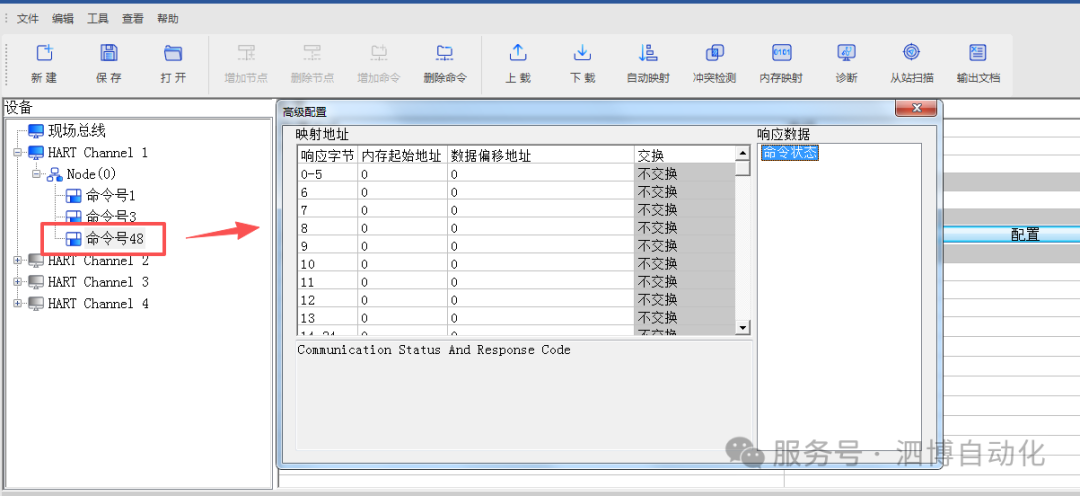Click the 不交换 cell in row 12
This screenshot has width=1080, height=496.
[685, 299]
